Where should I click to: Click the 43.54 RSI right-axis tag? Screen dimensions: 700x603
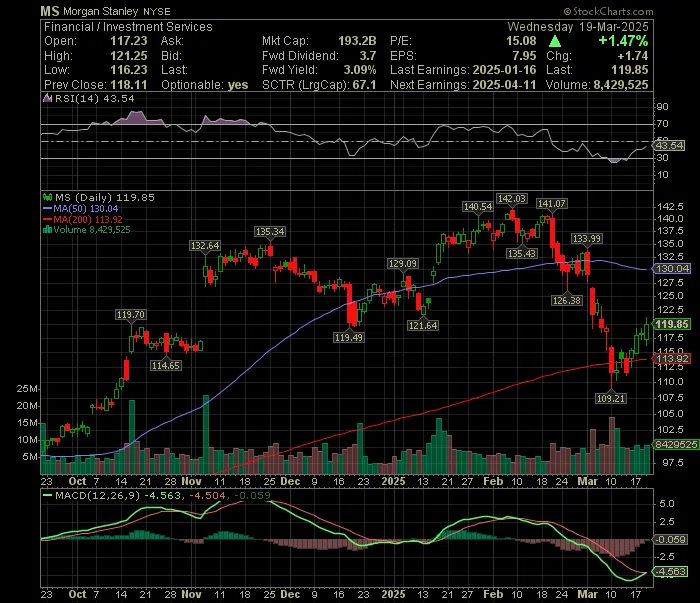670,146
